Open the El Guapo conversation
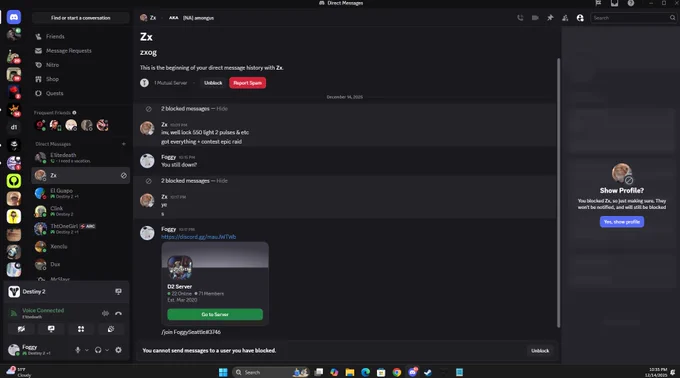The image size is (680, 378). point(81,193)
